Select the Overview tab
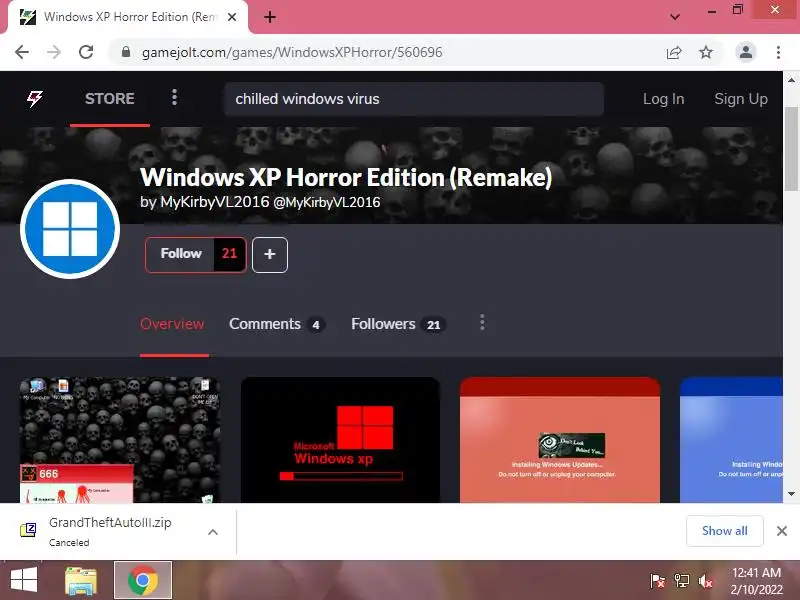The image size is (800, 600). tap(172, 324)
